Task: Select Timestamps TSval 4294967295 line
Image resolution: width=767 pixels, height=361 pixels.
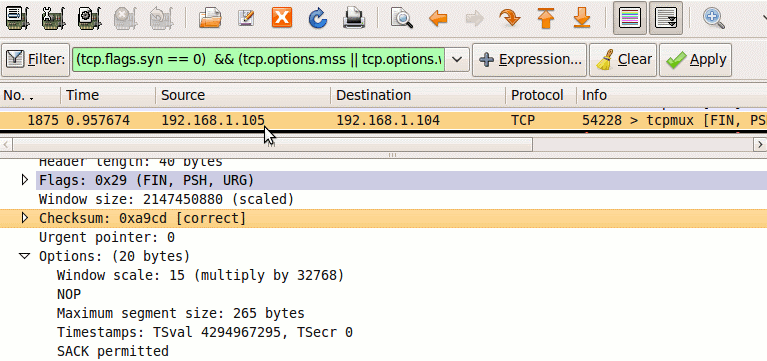Action: pos(204,333)
